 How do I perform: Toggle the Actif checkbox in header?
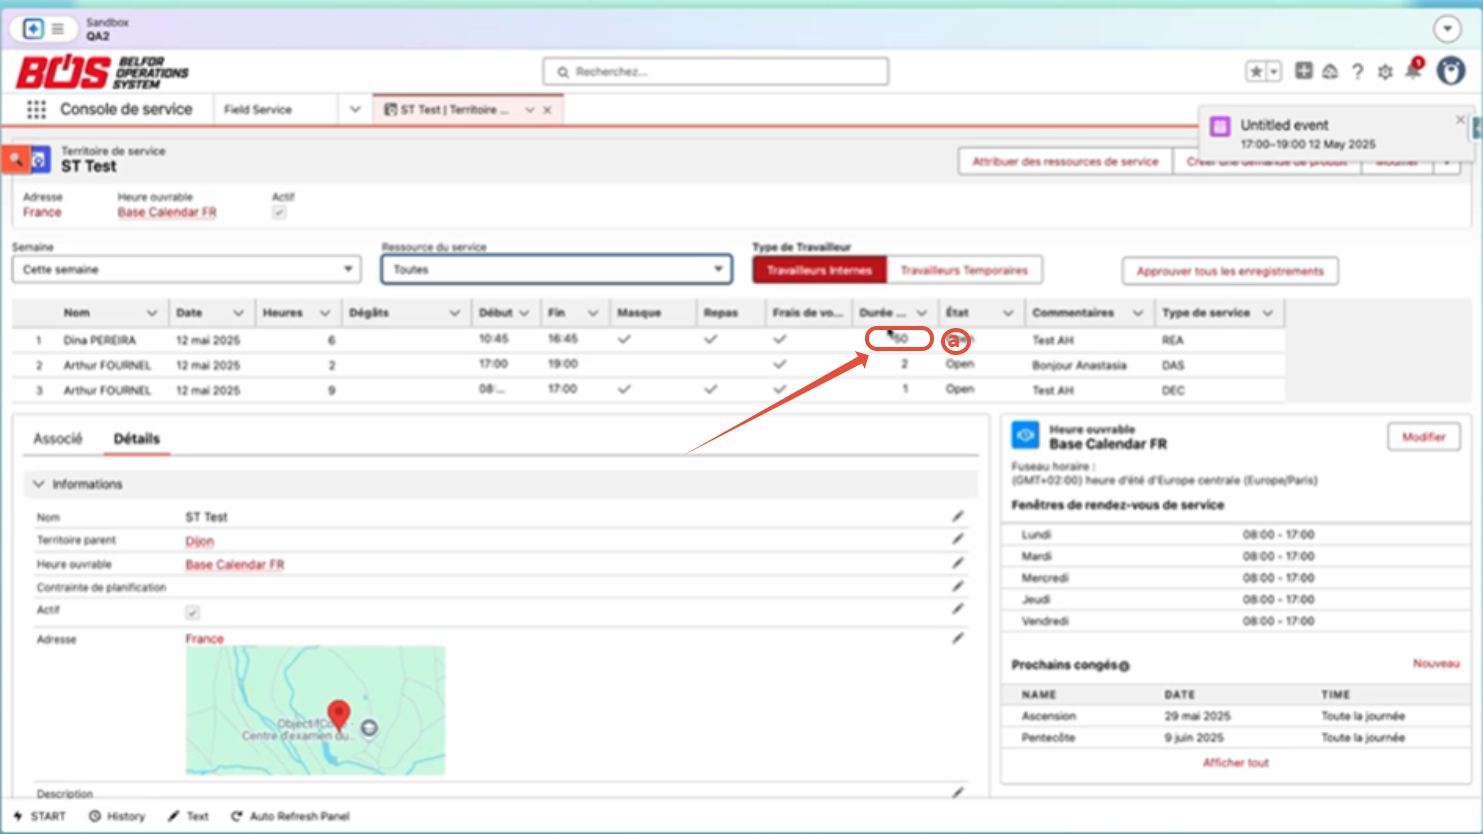279,212
